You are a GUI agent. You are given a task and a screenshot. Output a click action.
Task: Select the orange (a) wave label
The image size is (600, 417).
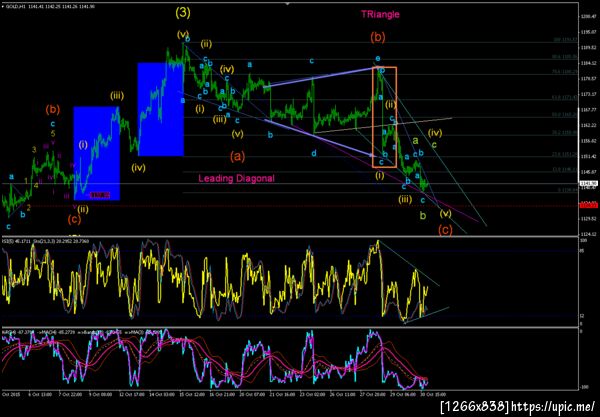coord(238,156)
